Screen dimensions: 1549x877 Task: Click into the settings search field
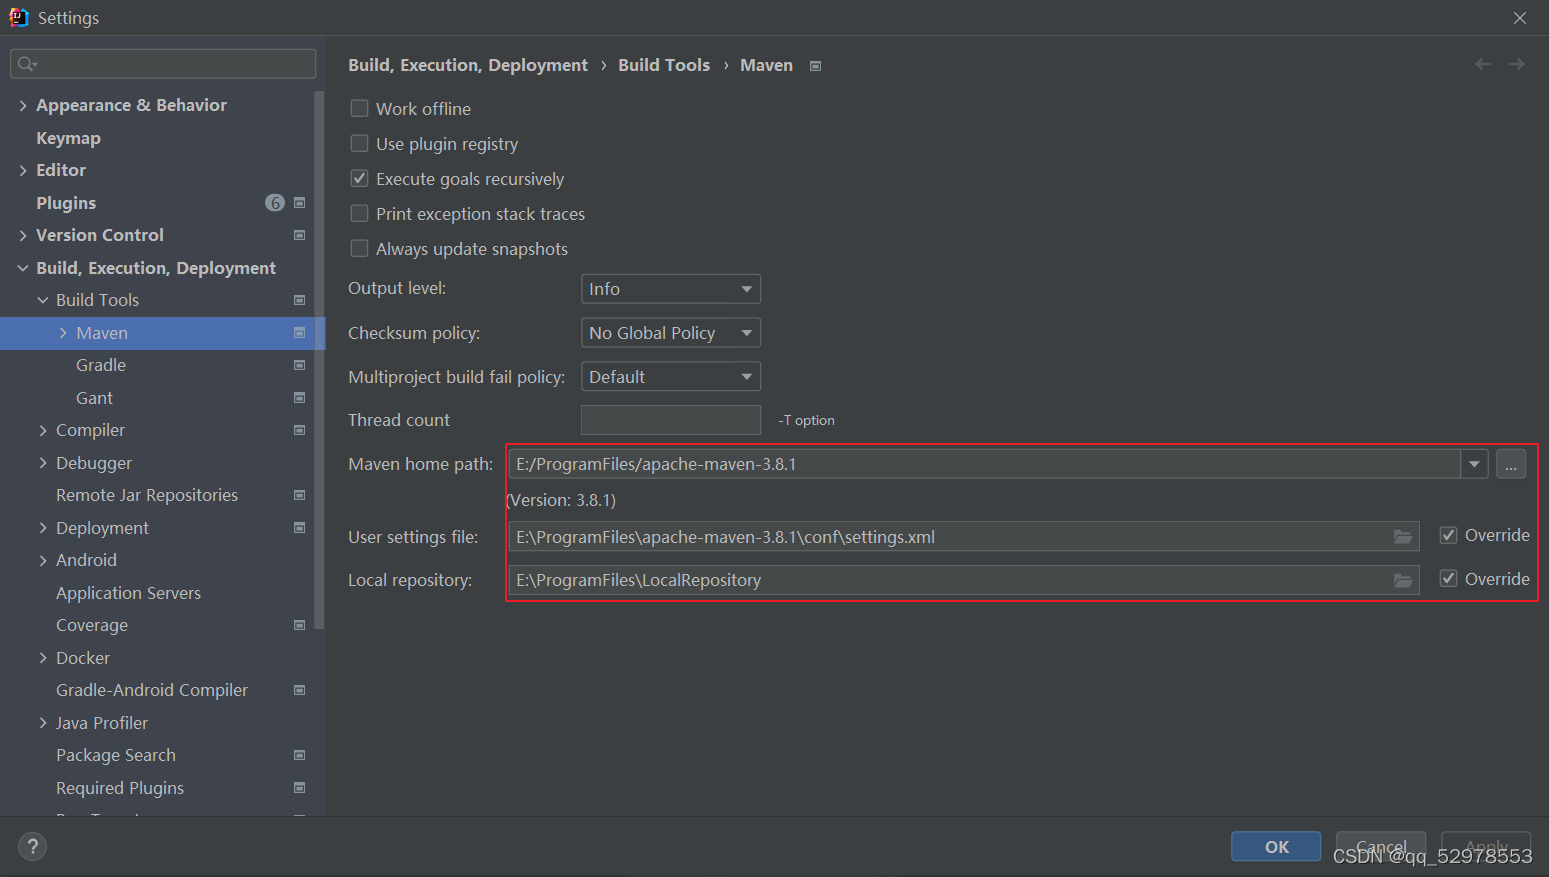163,64
